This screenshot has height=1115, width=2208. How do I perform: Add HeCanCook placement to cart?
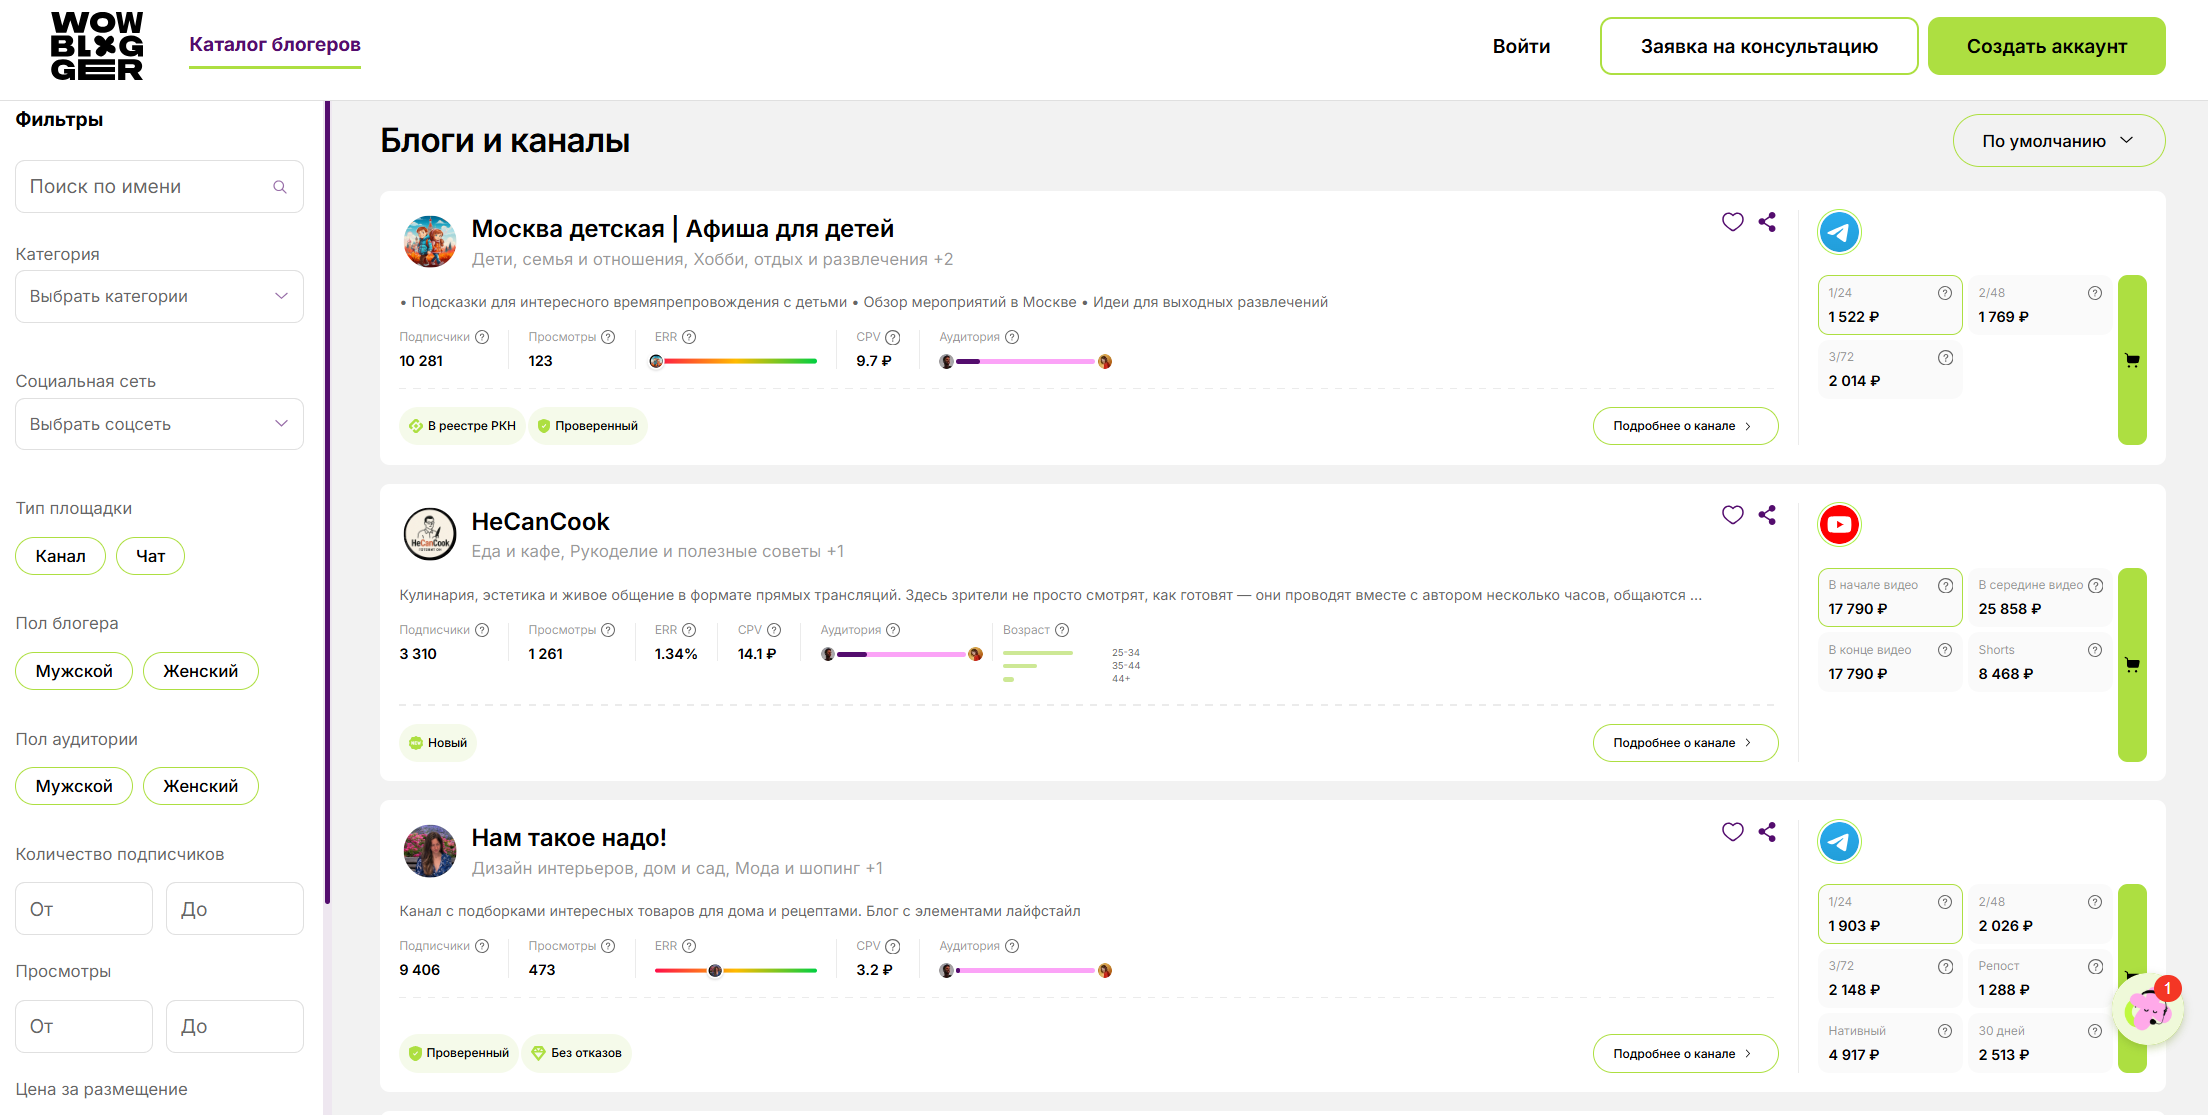2132,665
